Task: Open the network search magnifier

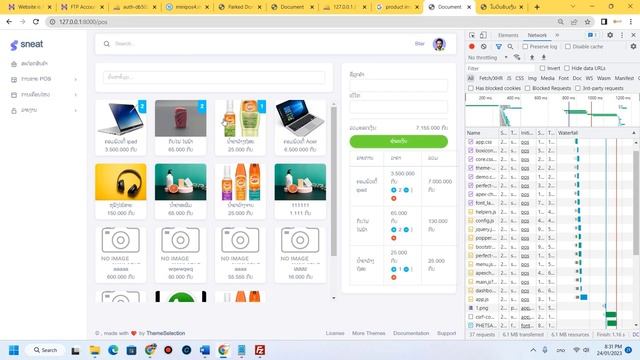Action: click(510, 47)
